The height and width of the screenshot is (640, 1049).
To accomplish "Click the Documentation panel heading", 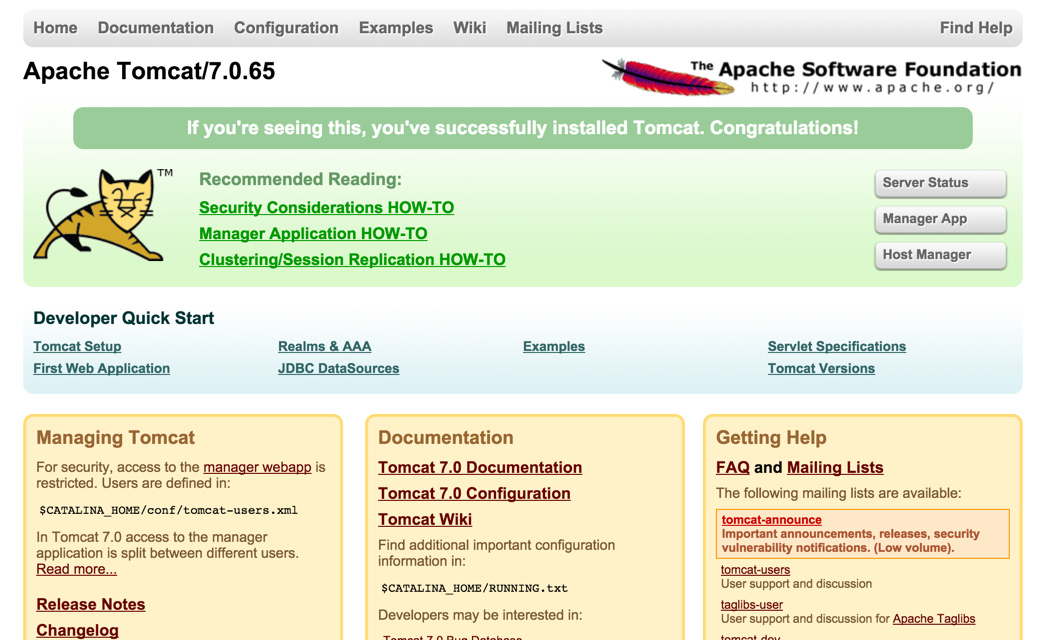I will coord(446,438).
